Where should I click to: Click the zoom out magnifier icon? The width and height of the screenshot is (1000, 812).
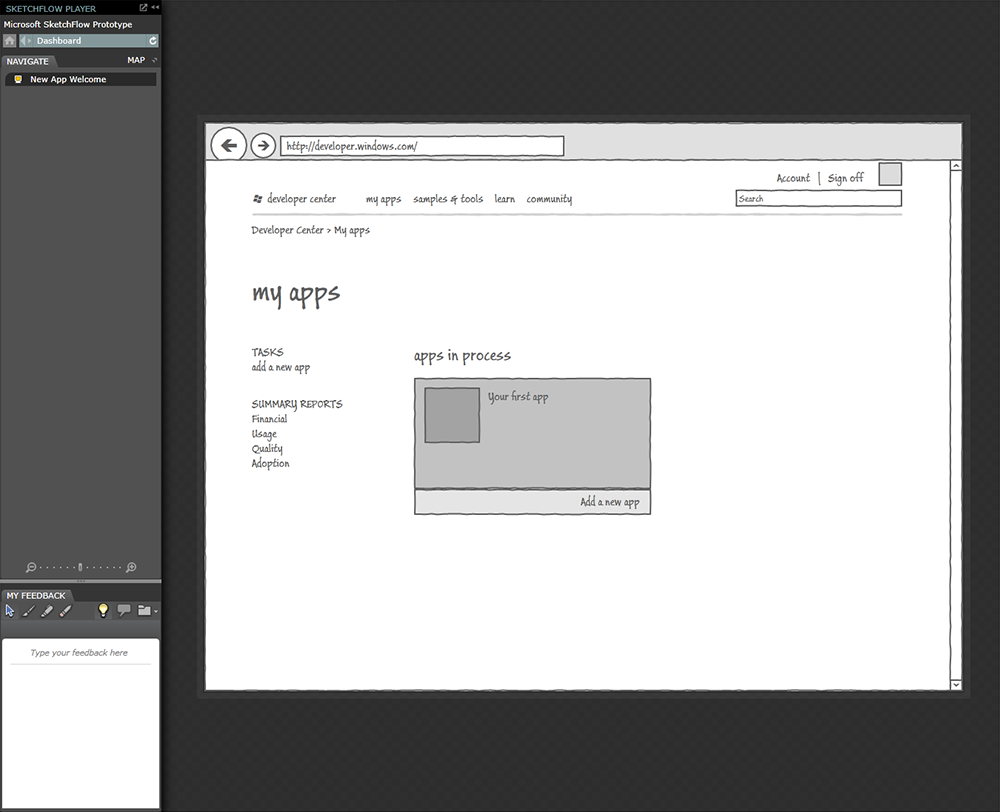point(31,567)
